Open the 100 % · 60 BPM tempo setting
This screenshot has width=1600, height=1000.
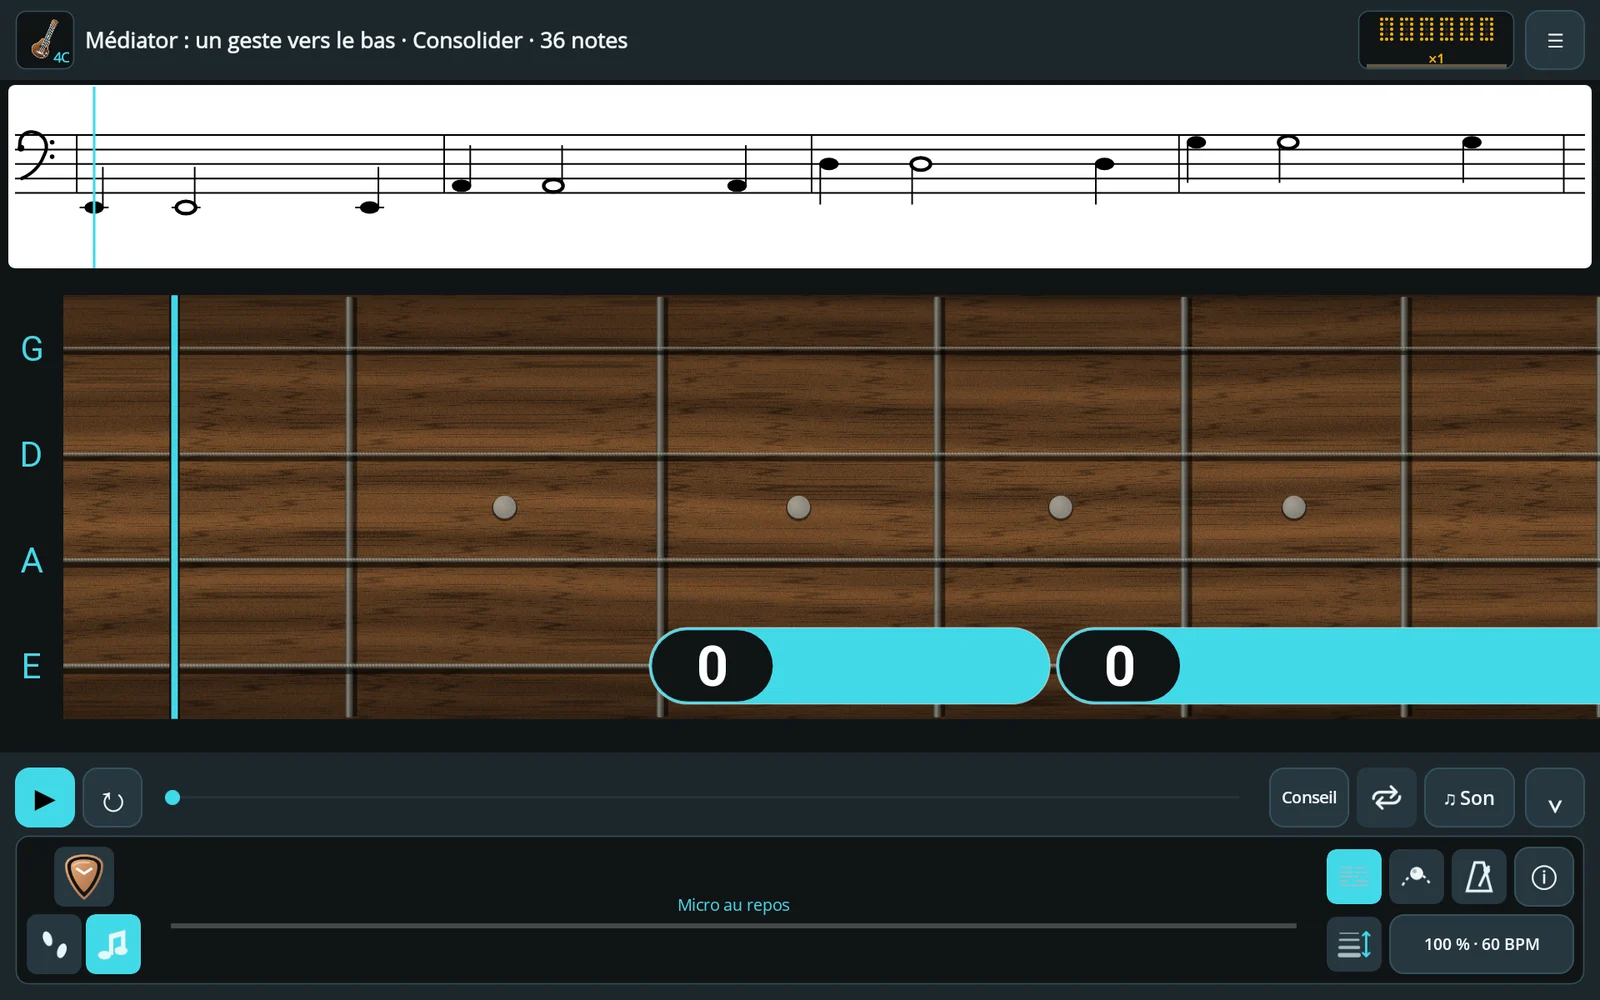pos(1481,944)
